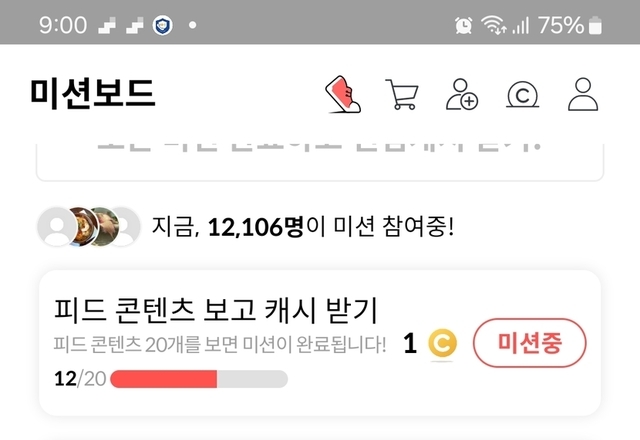Tap the alarm clock status icon
This screenshot has width=640, height=440.
464,25
